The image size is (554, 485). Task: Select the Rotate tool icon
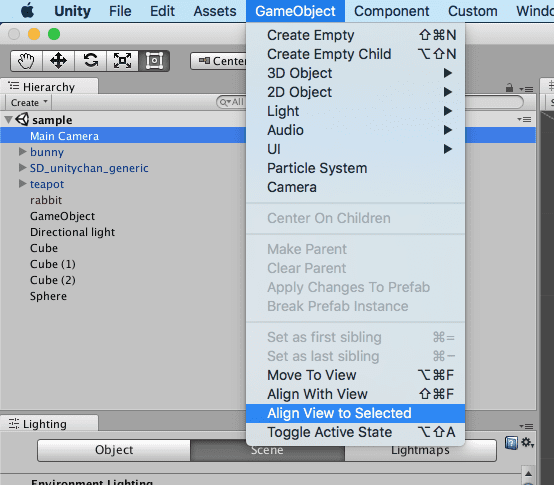(x=90, y=61)
